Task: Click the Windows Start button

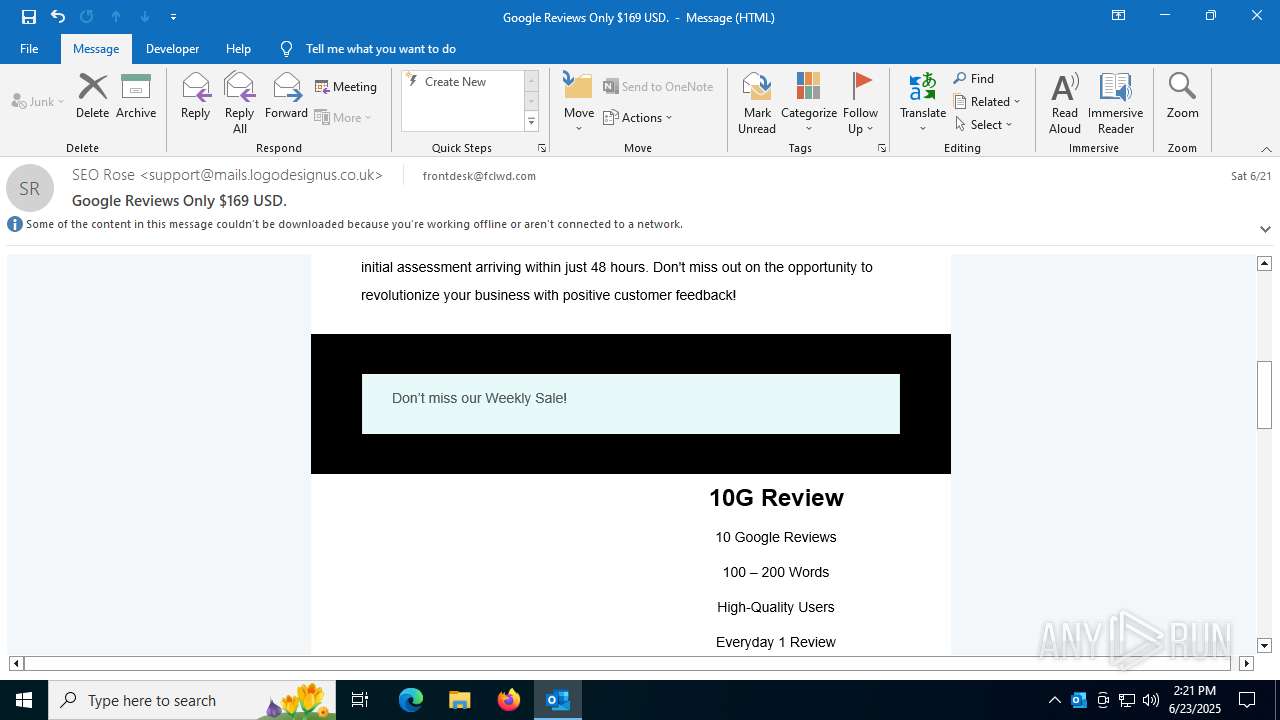Action: [24, 700]
